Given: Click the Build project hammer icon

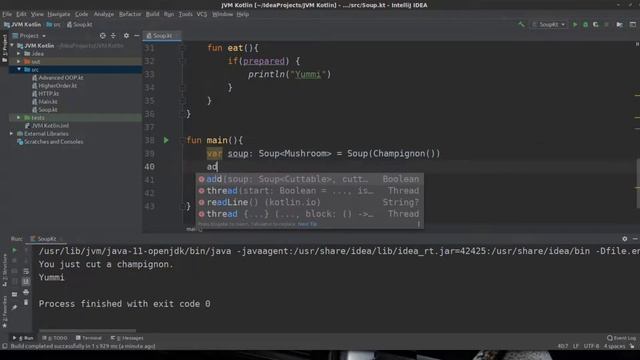Looking at the screenshot, I should (521, 24).
